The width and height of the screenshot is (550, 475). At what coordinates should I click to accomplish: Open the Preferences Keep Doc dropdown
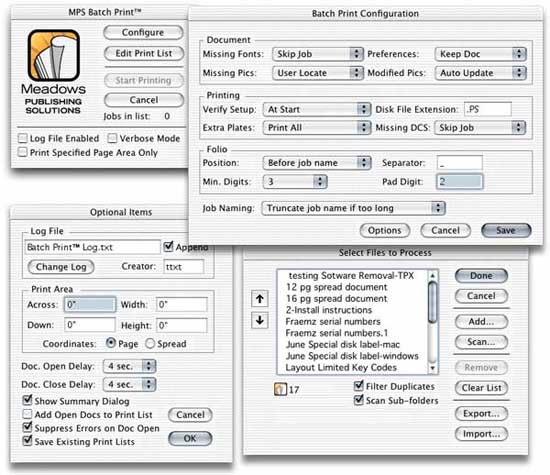[x=481, y=54]
